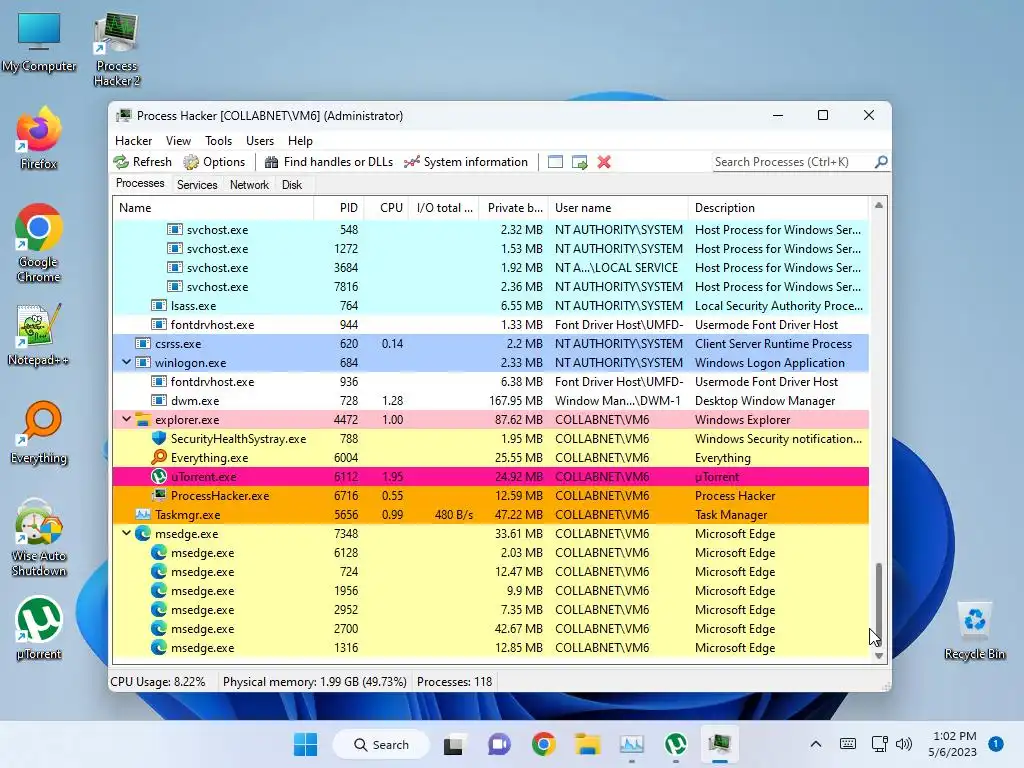Open Google Chrome desktop shortcut

[39, 243]
